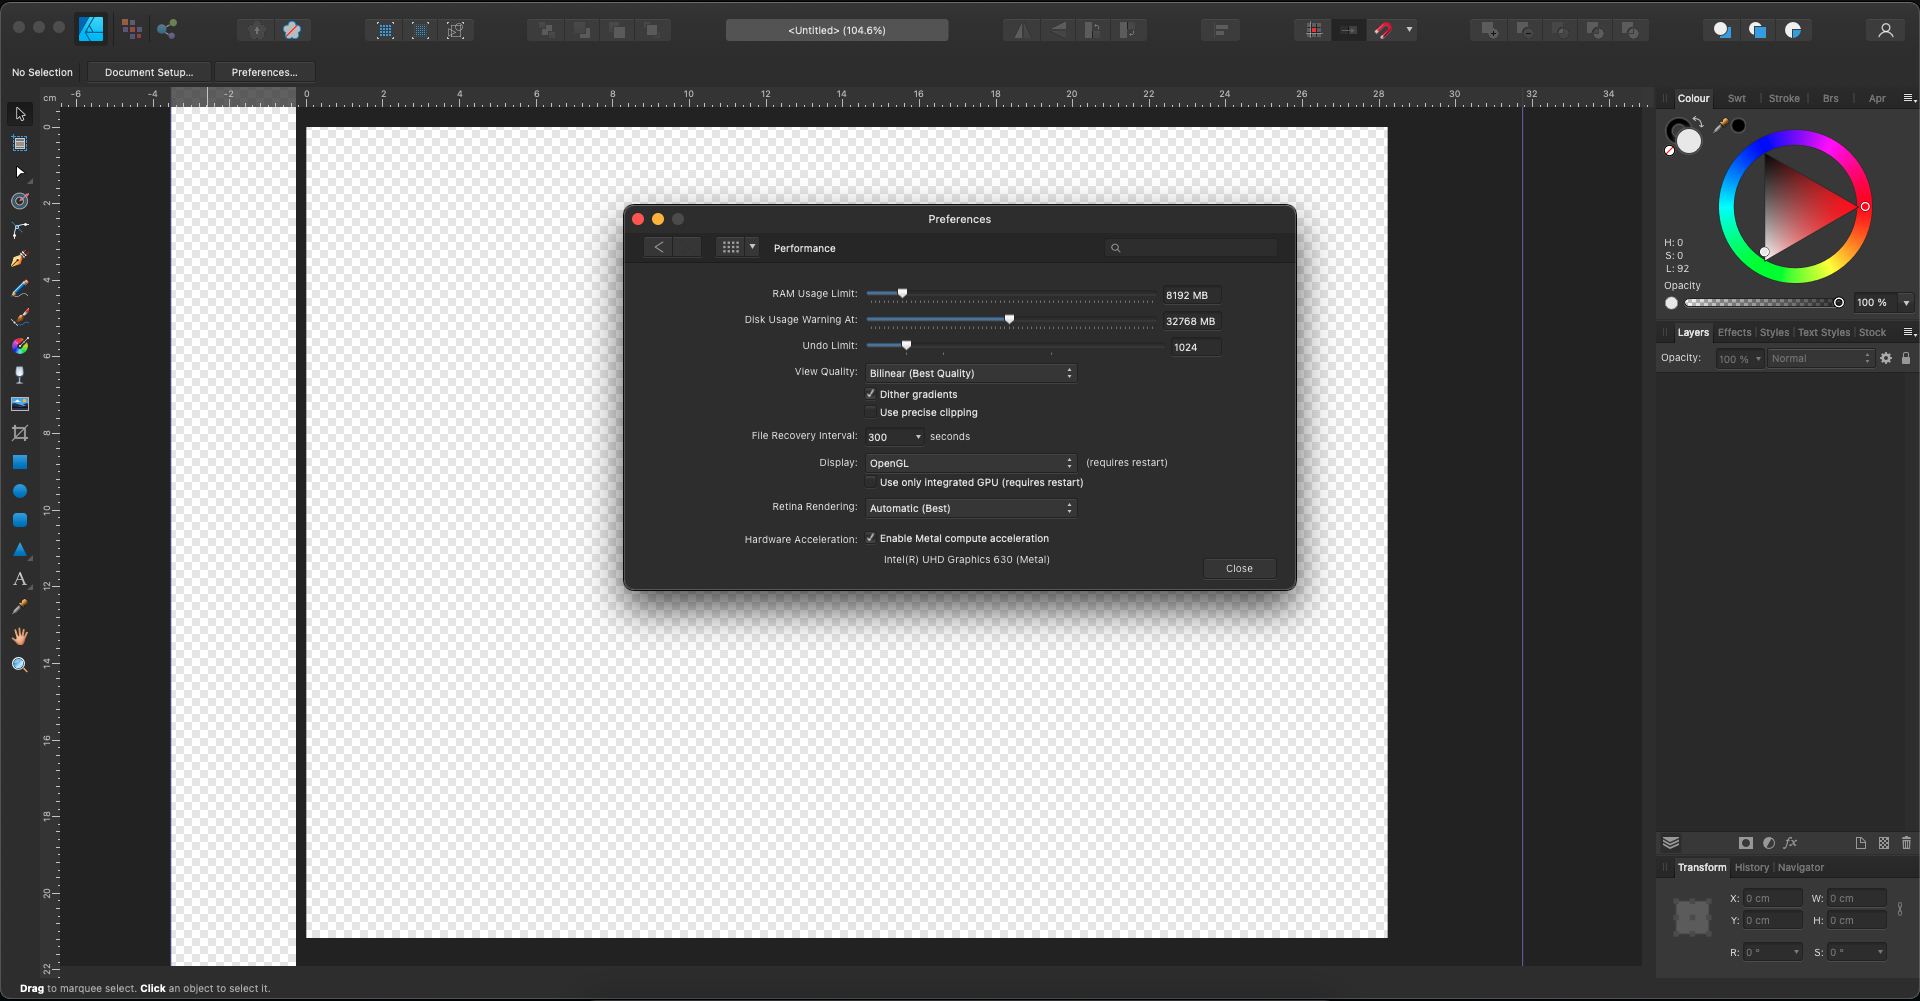Screen dimensions: 1920x1001
Task: Switch to Designer Persona
Action: [x=92, y=30]
